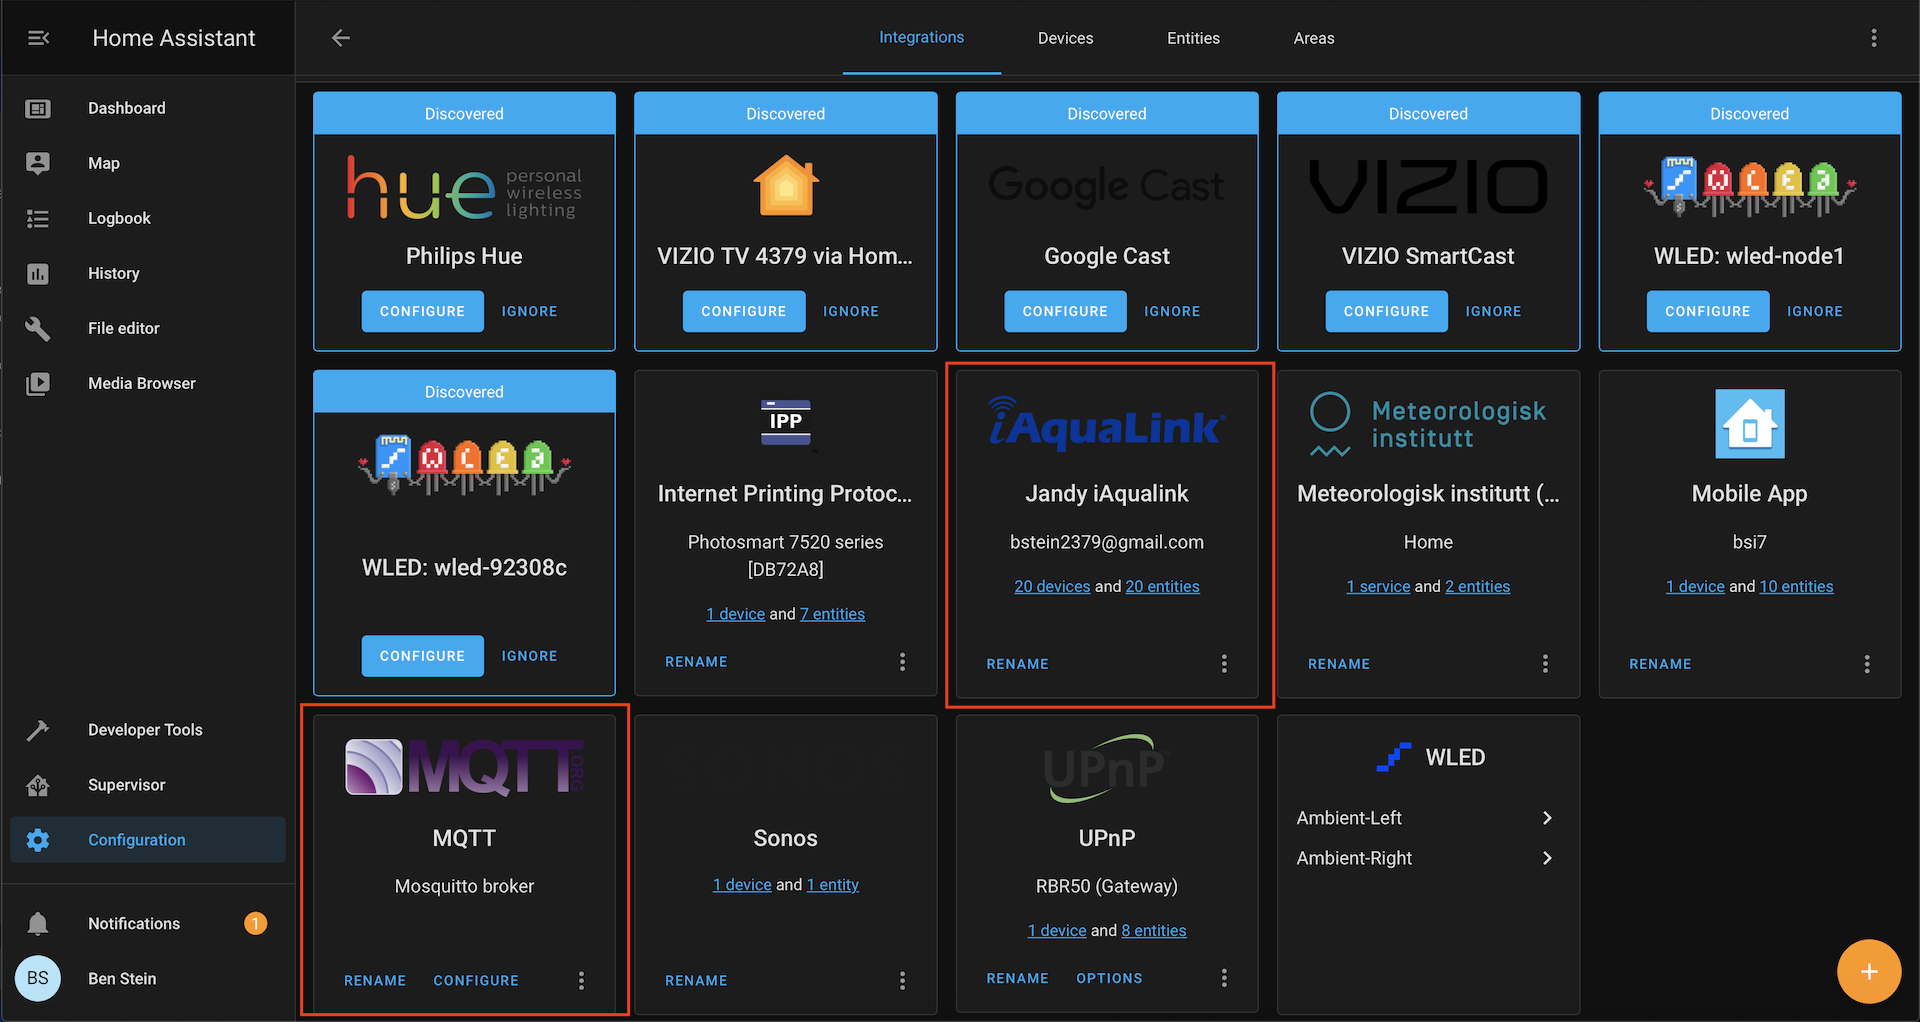Configure the VIZIO SmartCast integration
Viewport: 1920px width, 1022px height.
(1387, 311)
